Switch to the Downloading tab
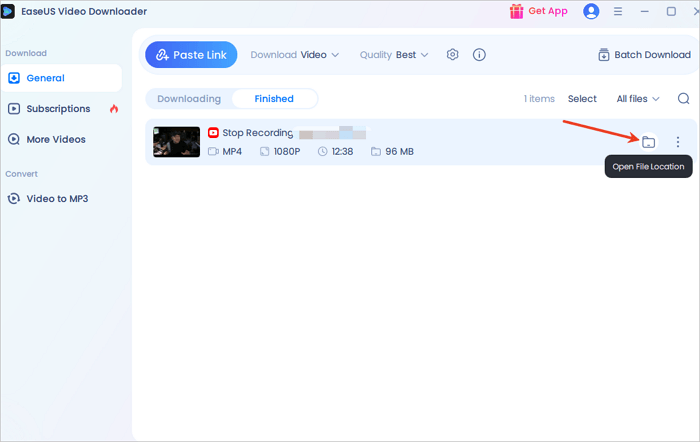 coord(189,99)
